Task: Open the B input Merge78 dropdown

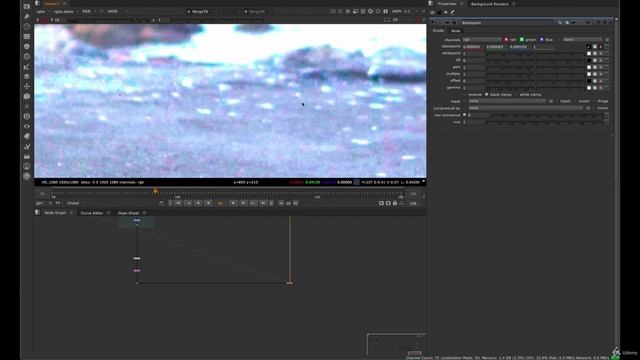Action: pos(259,11)
